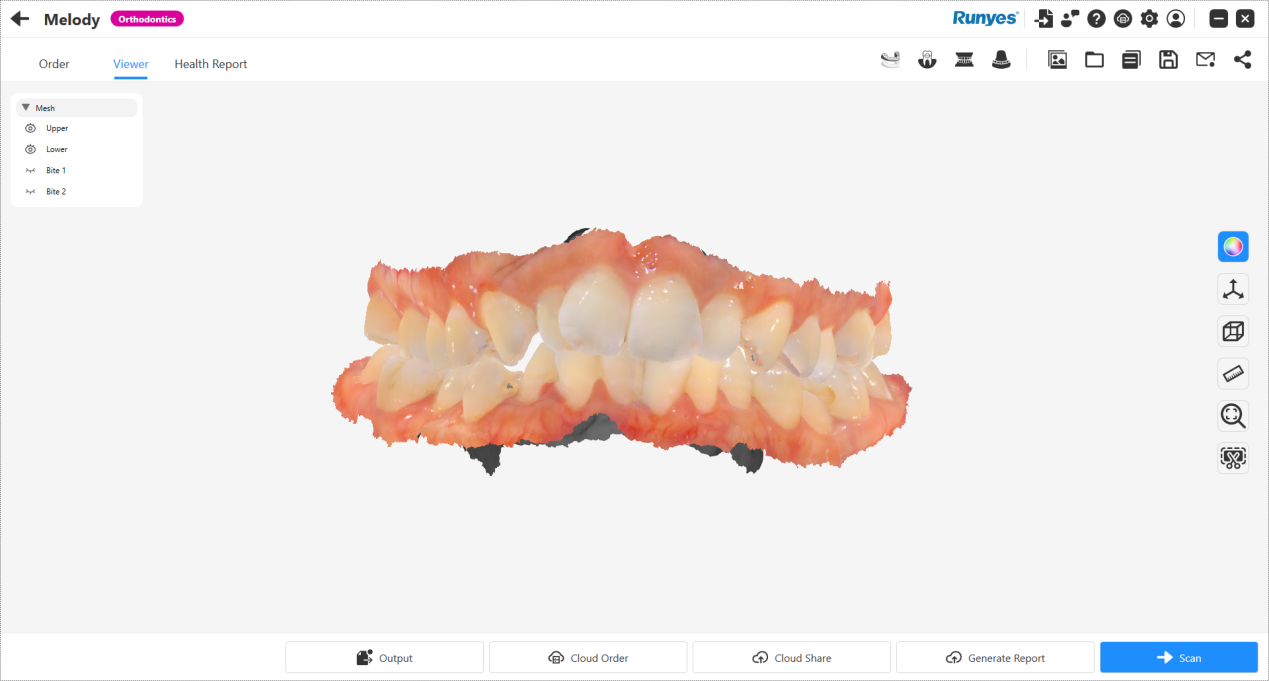Activate the coordinate axis tool

click(1233, 289)
